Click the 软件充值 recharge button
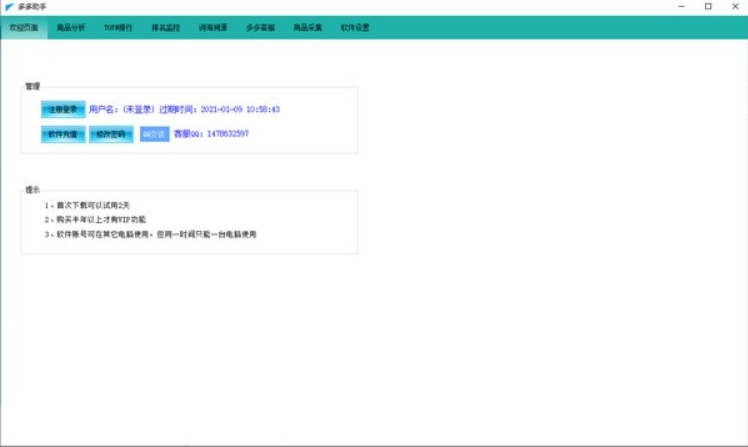The image size is (748, 447). pyautogui.click(x=62, y=134)
